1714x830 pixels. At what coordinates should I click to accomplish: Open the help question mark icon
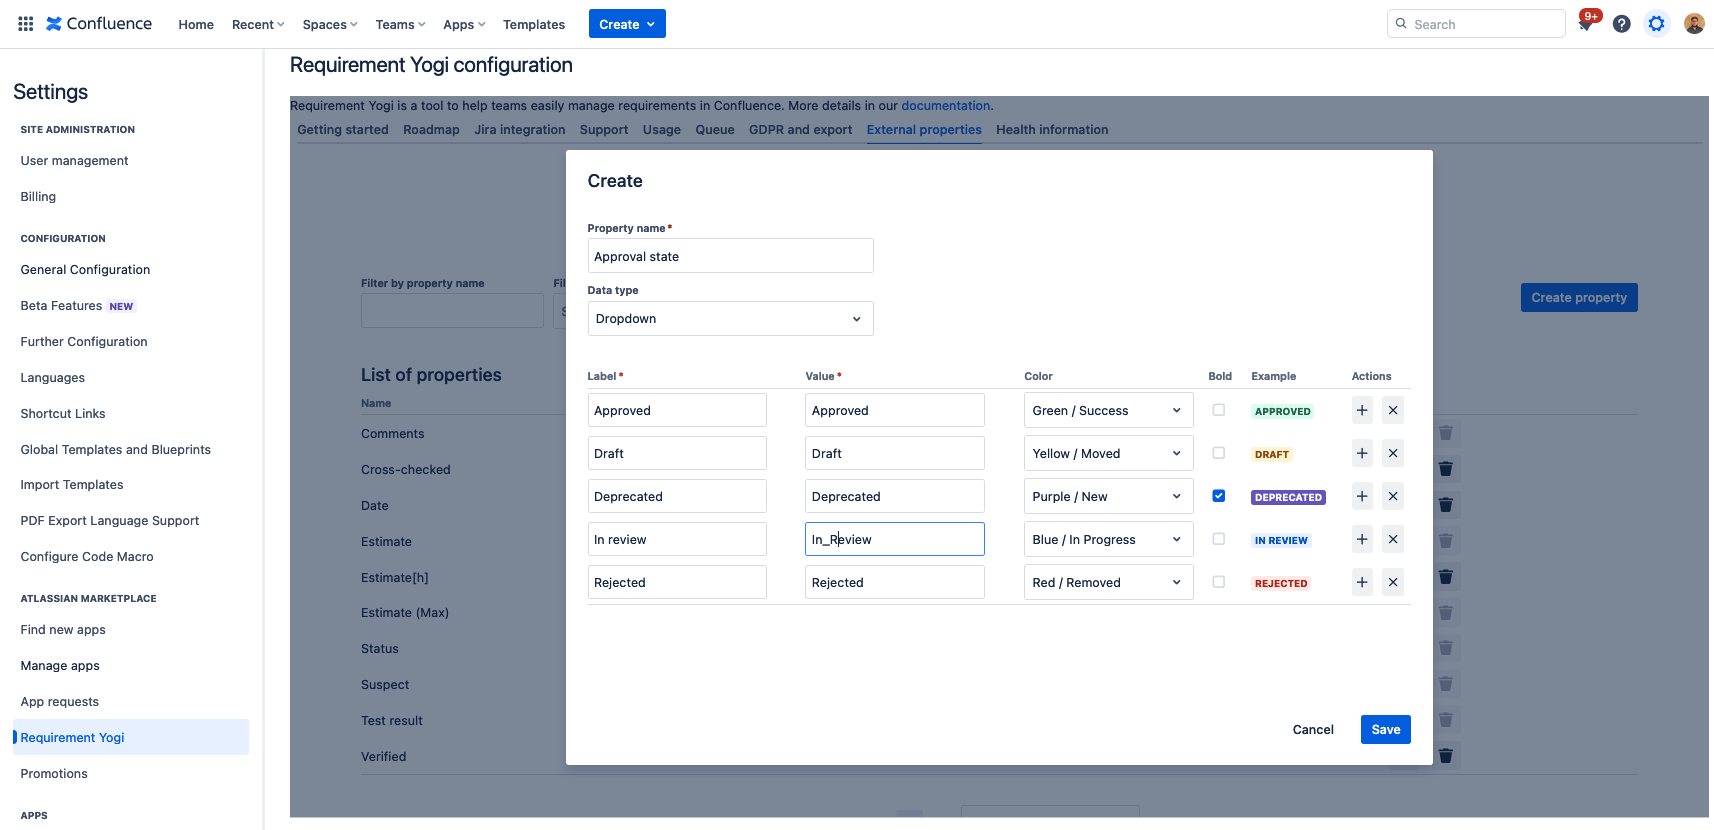pyautogui.click(x=1621, y=24)
